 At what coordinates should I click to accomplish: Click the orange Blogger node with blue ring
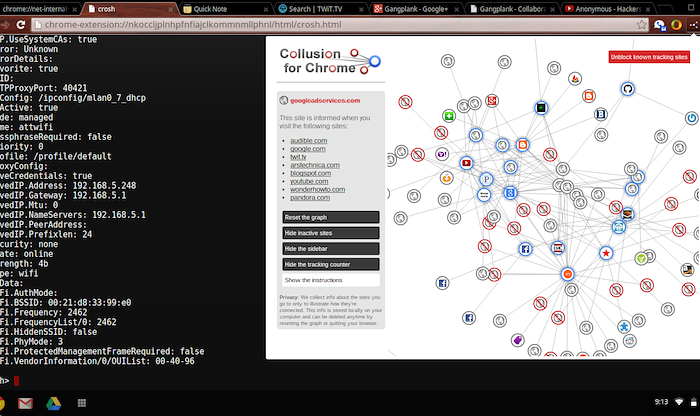[522, 145]
